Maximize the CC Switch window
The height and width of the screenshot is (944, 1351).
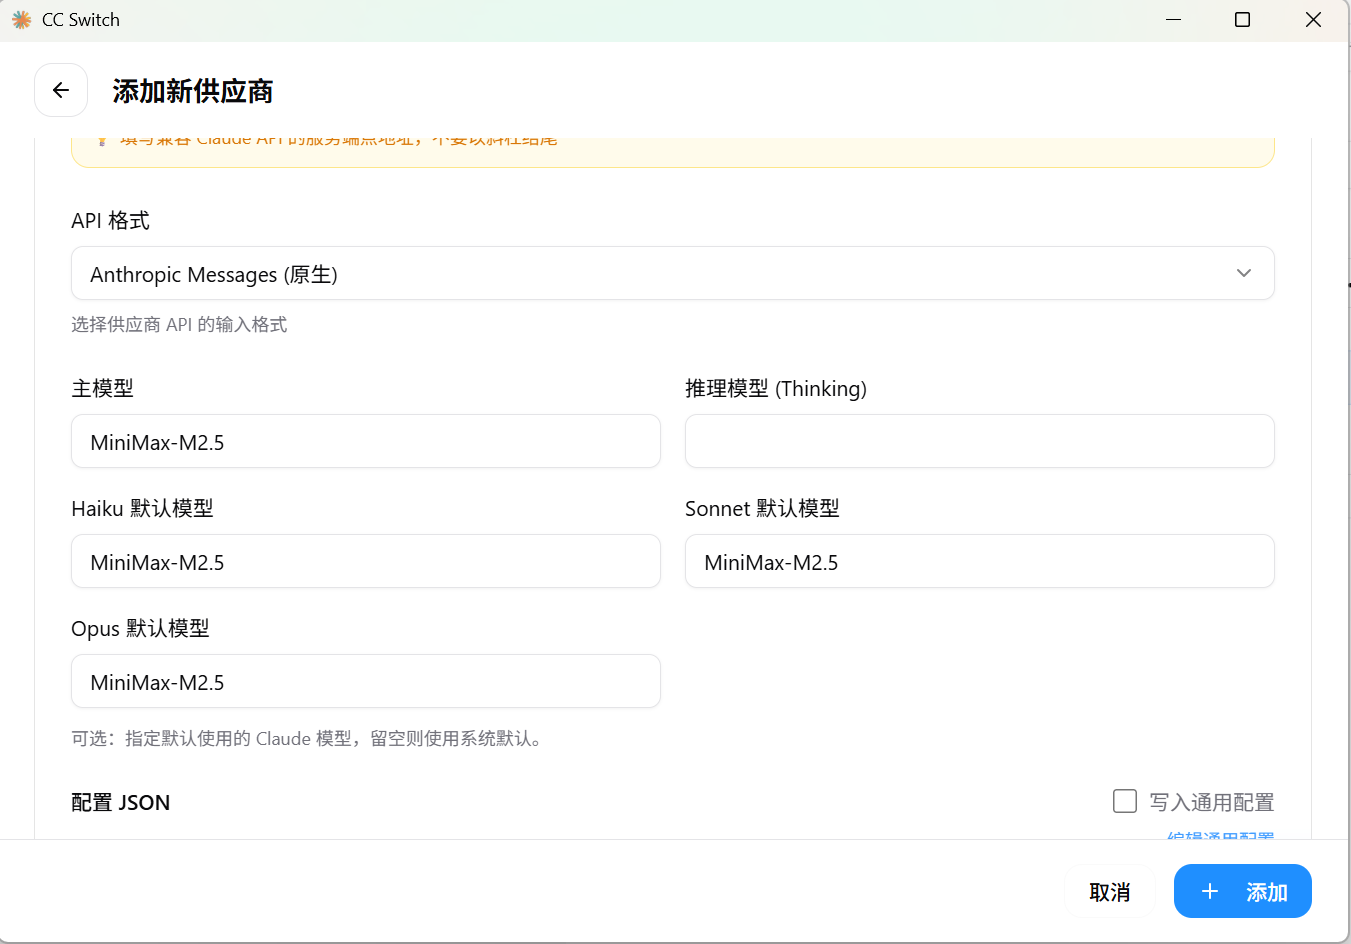(x=1242, y=20)
